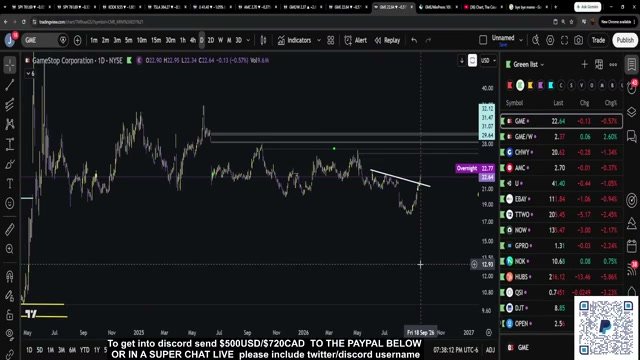
Task: Select the brush drawing tool
Action: 10,164
